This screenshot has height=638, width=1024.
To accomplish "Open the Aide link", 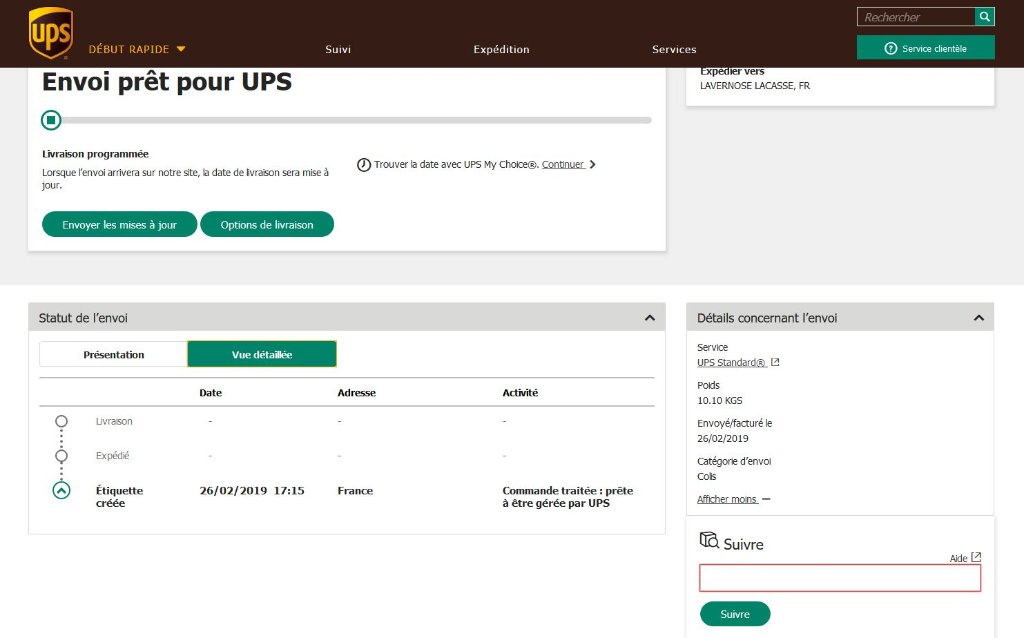I will [x=958, y=558].
